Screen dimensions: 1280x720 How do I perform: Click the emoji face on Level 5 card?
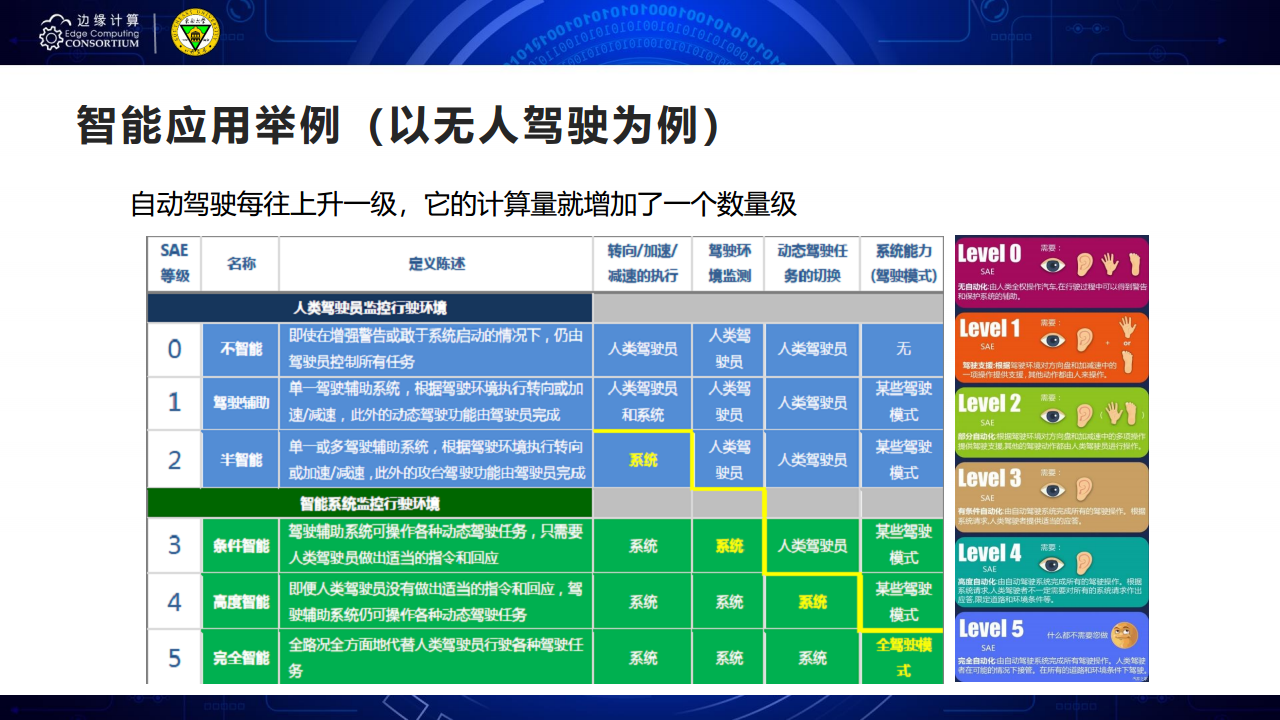click(1126, 635)
